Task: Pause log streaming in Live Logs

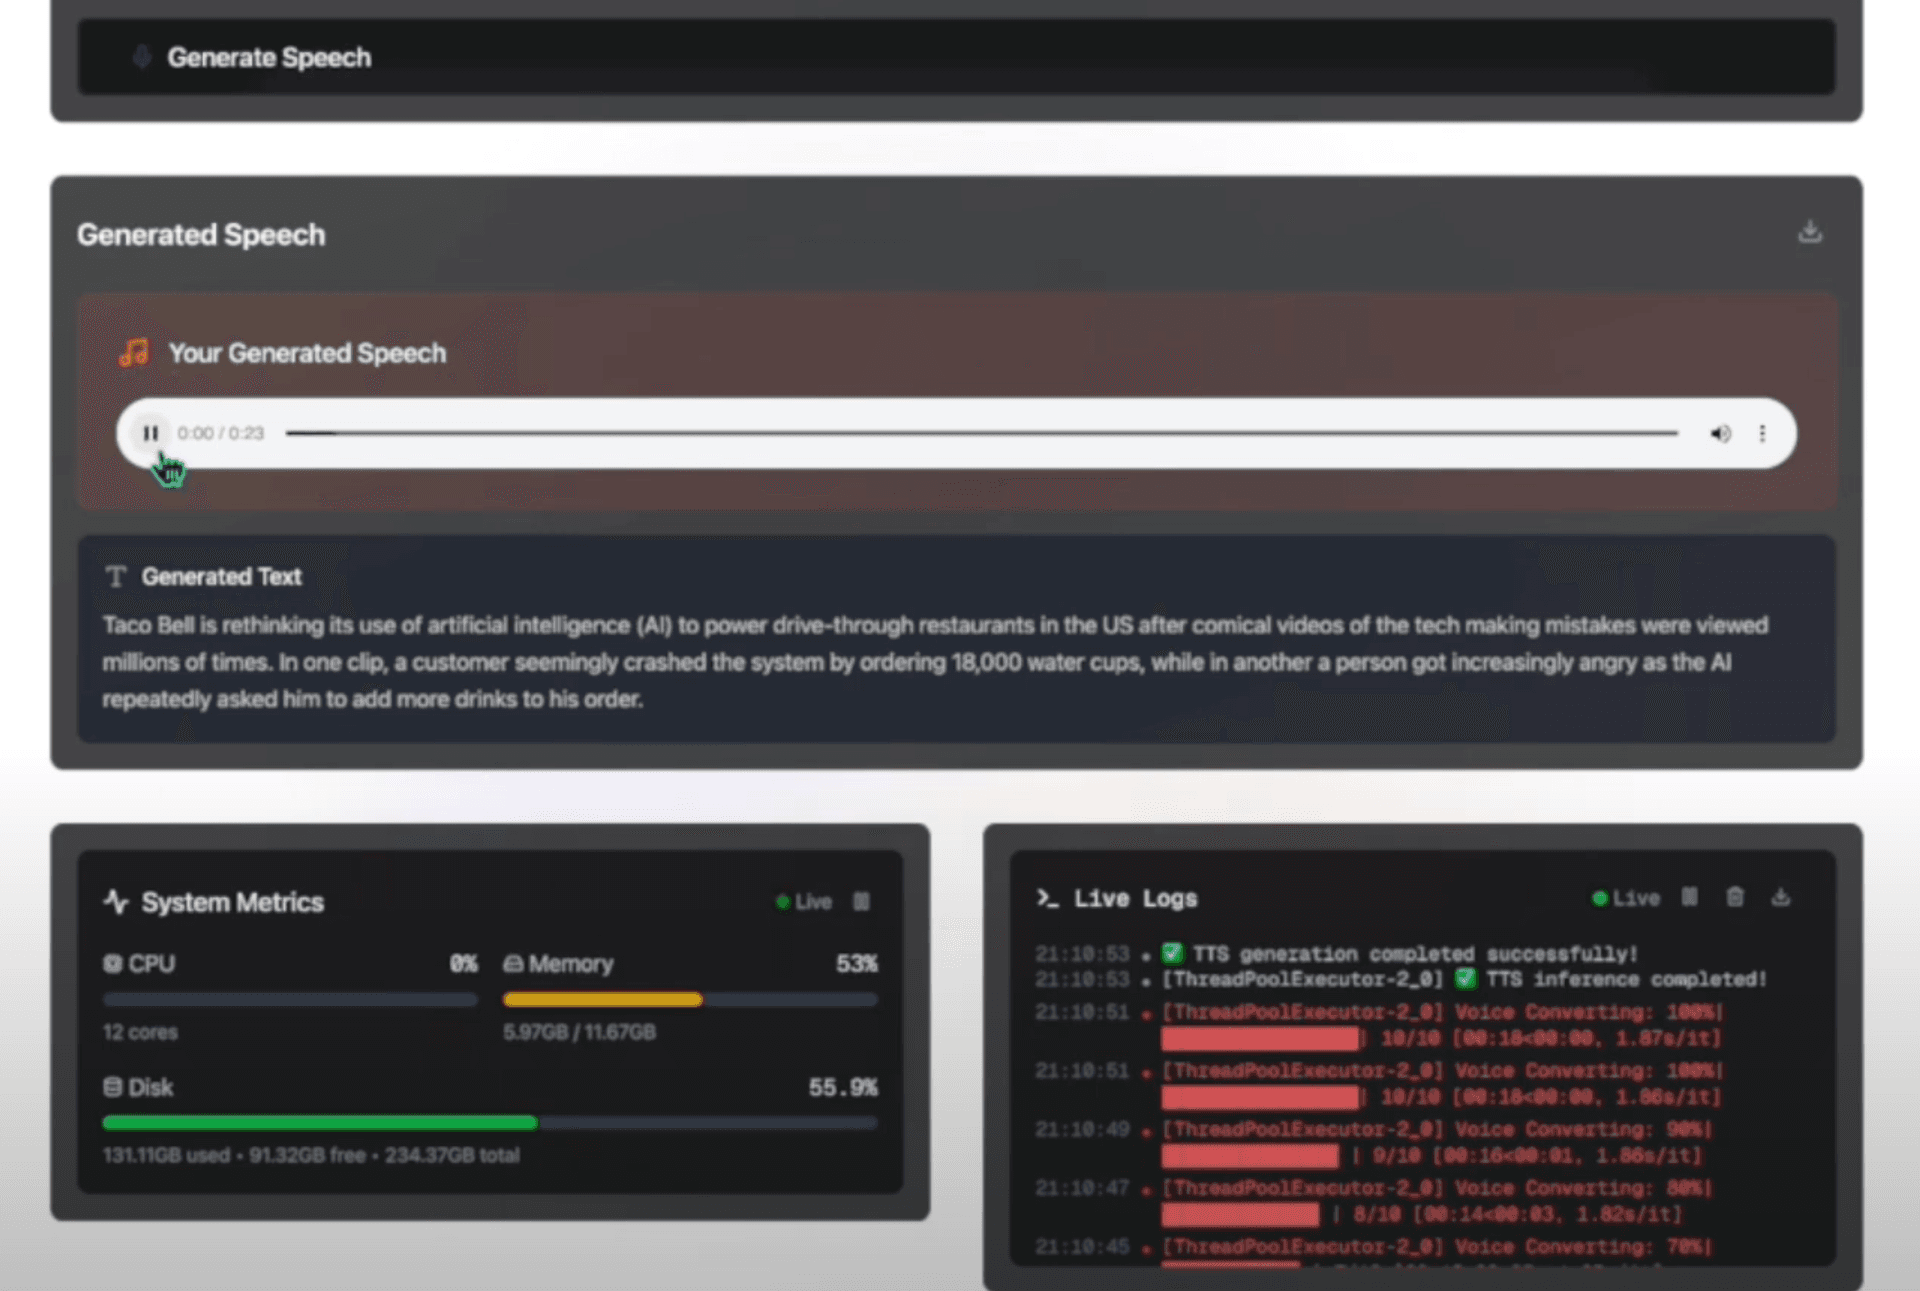Action: tap(1689, 897)
